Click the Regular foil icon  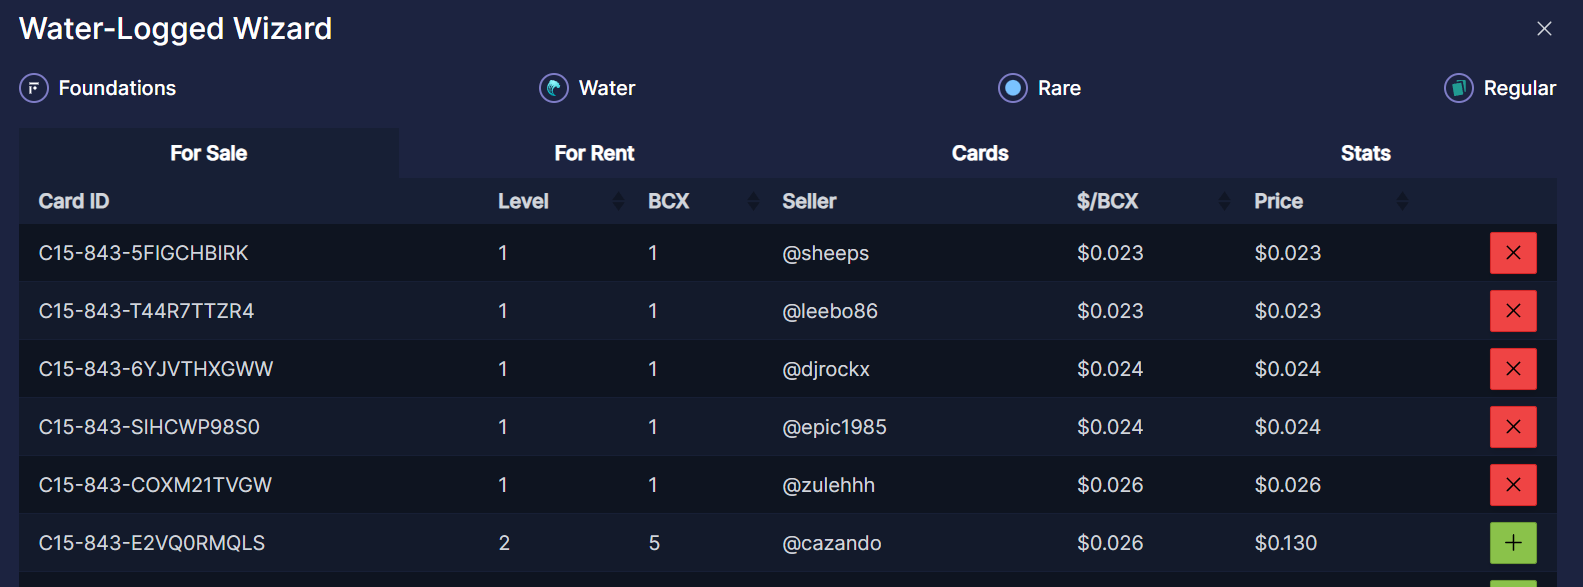[1458, 88]
